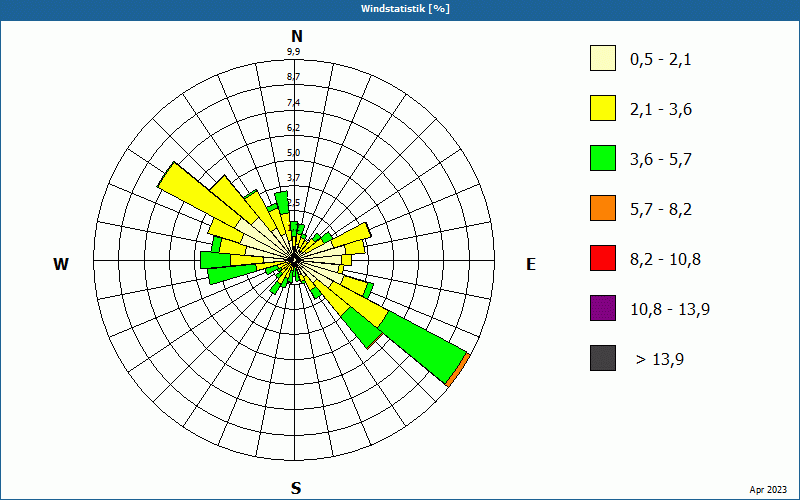Click the '8,7' ring scale value

click(293, 77)
